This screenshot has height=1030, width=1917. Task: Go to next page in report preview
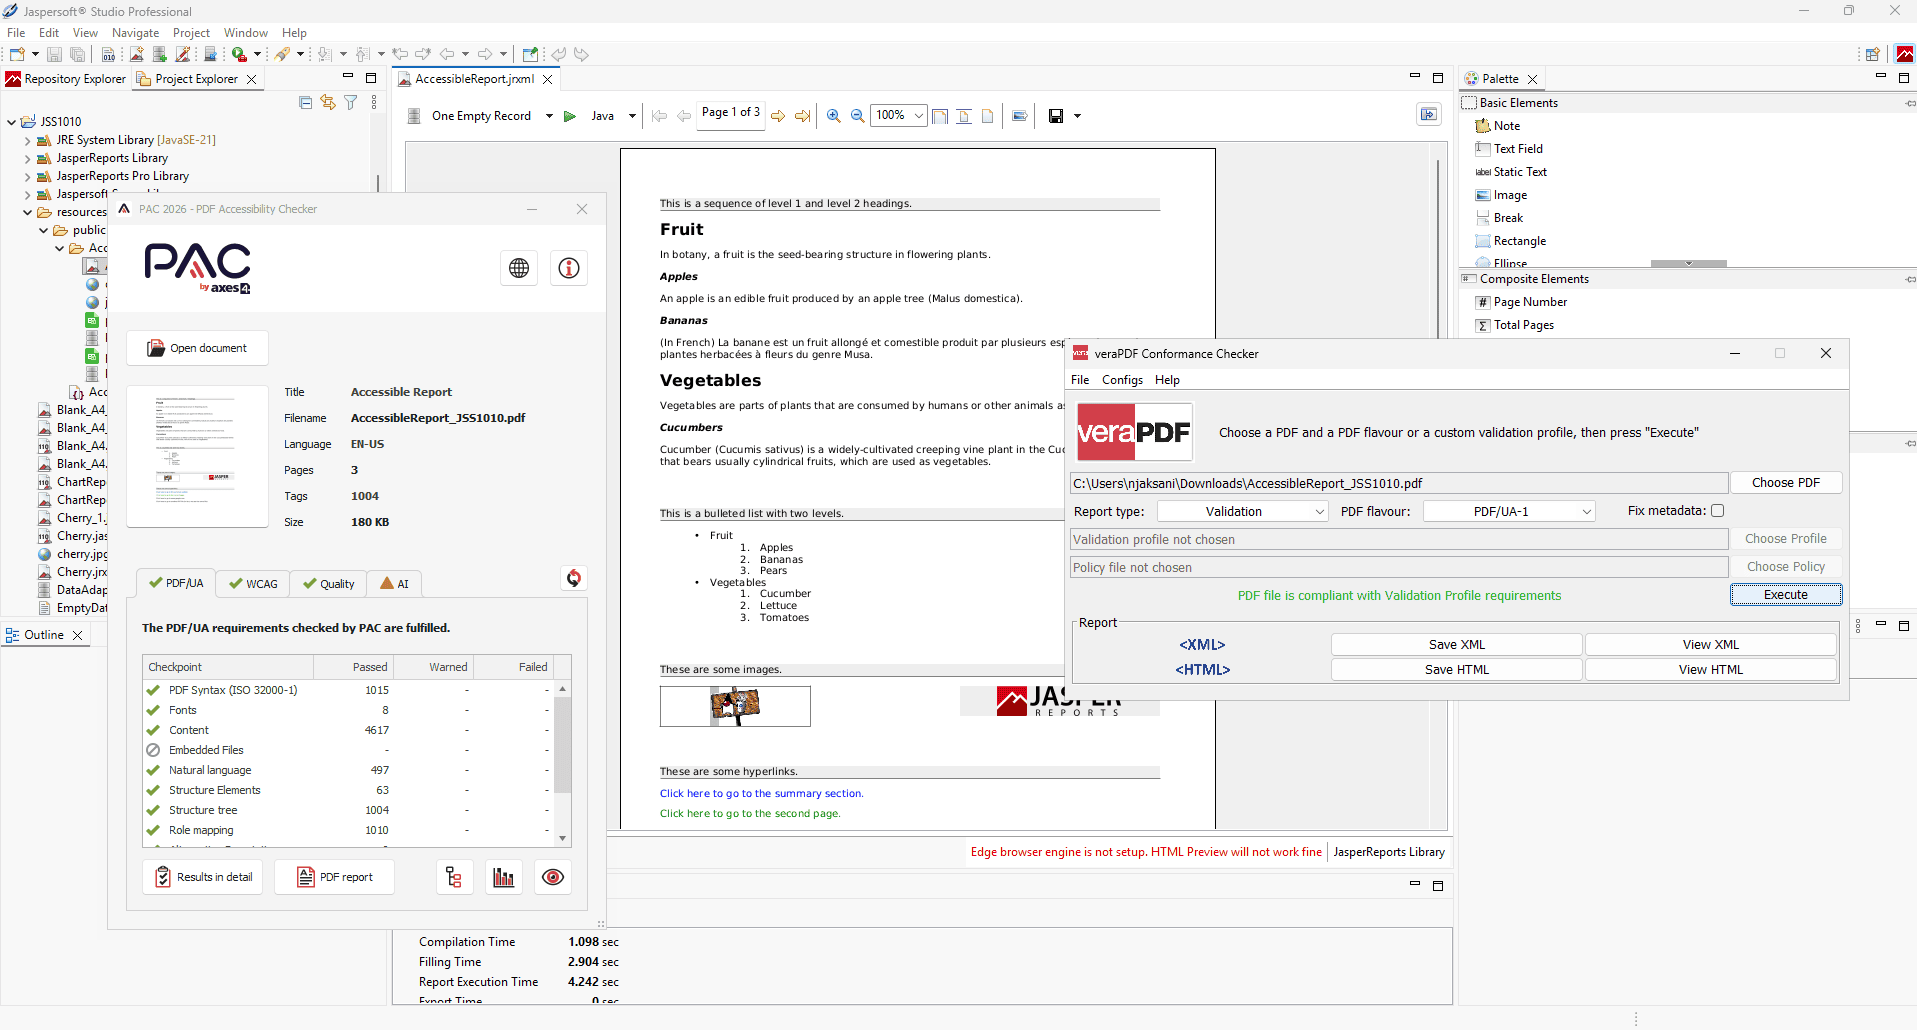click(x=778, y=116)
